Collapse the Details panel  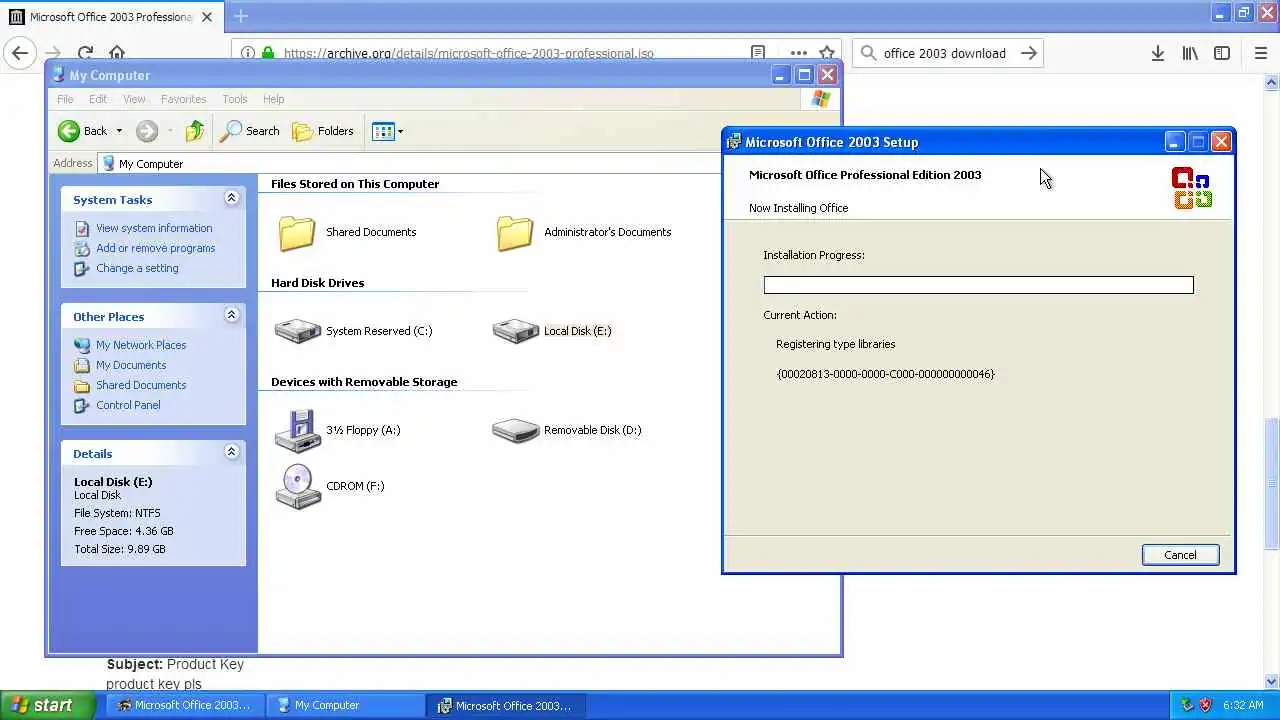tap(231, 452)
